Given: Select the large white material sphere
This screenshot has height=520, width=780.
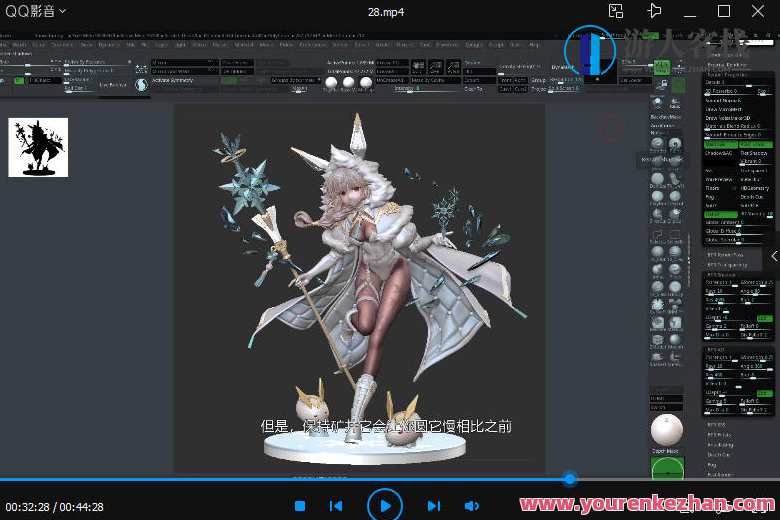Looking at the screenshot, I should pyautogui.click(x=666, y=430).
